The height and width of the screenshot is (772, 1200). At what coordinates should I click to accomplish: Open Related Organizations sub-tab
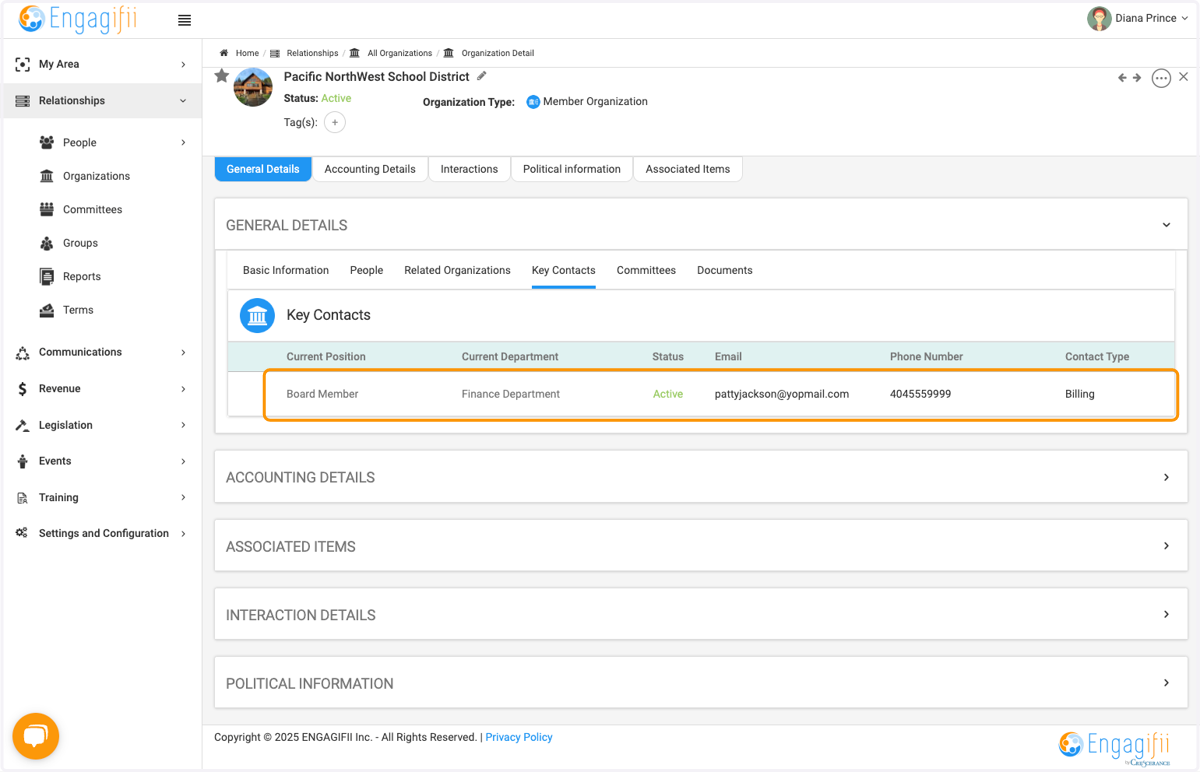[457, 270]
